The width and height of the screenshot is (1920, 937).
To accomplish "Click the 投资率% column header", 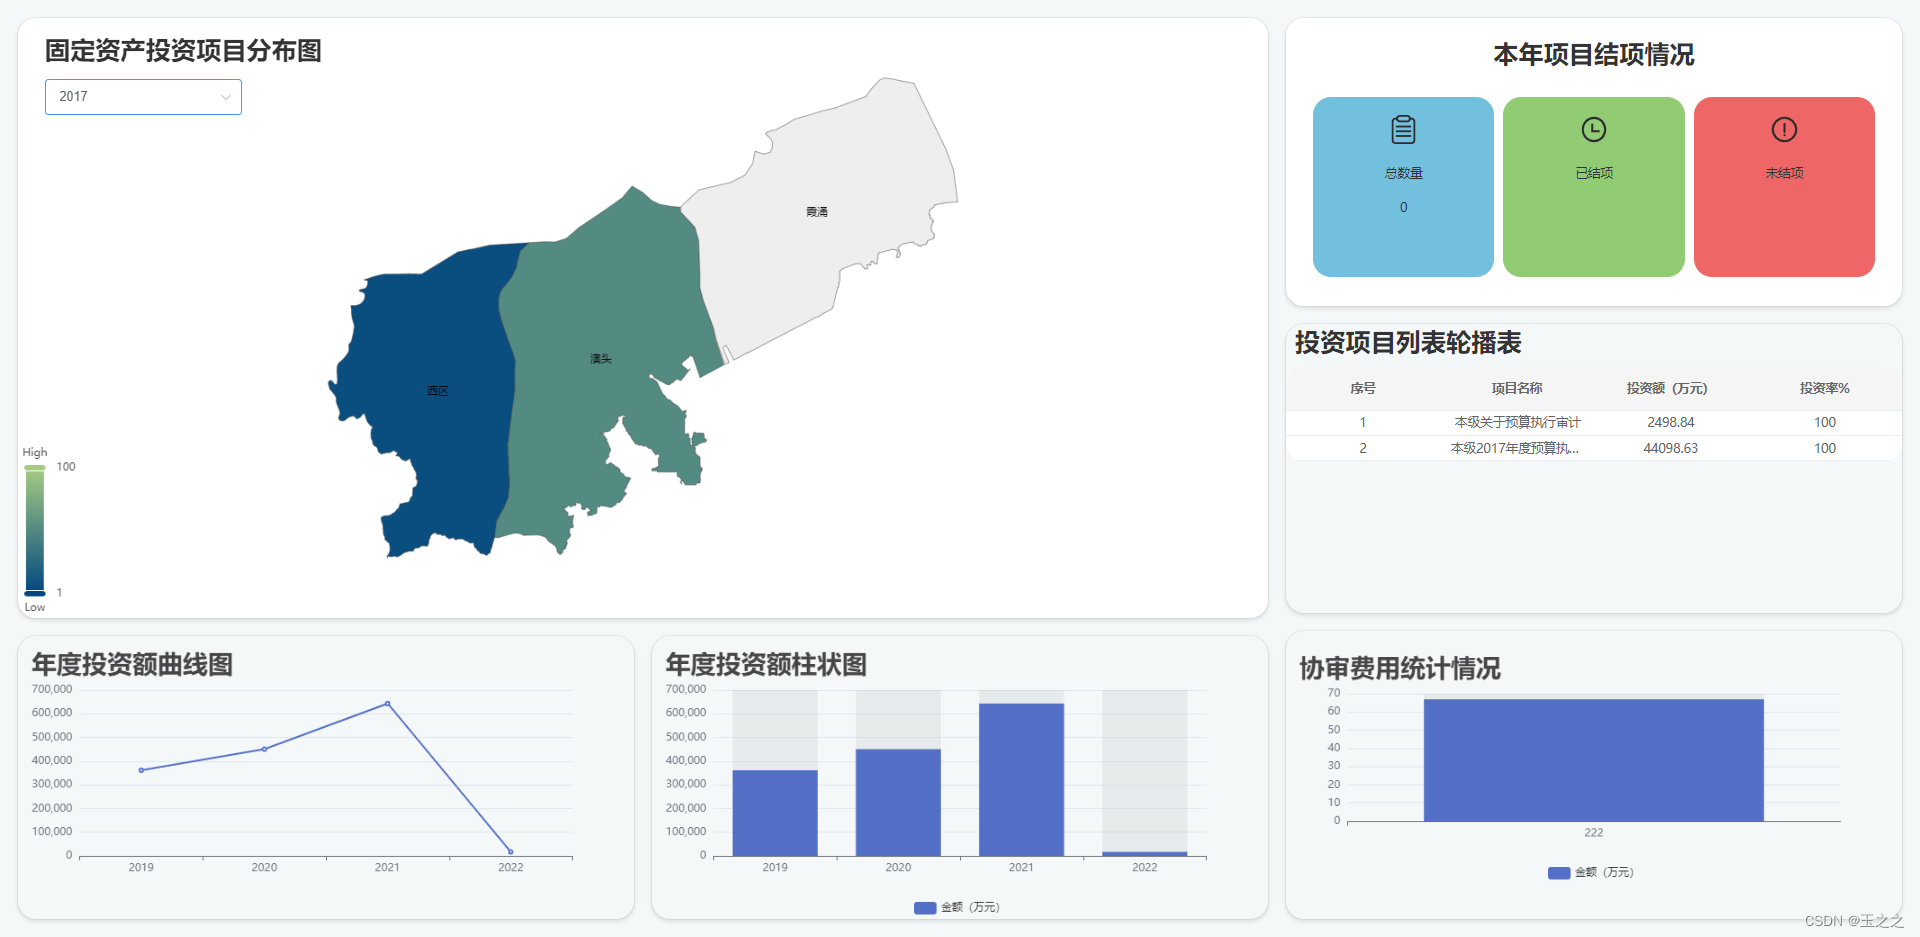I will pyautogui.click(x=1824, y=389).
